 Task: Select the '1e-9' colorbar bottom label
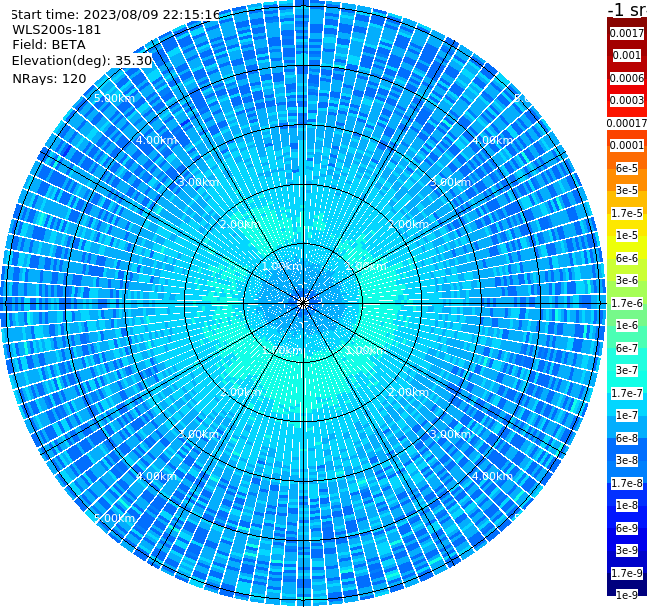tap(627, 595)
